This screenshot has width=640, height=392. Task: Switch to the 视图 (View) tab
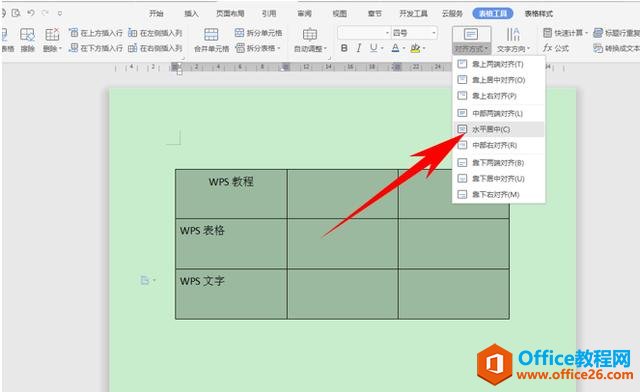click(x=340, y=13)
